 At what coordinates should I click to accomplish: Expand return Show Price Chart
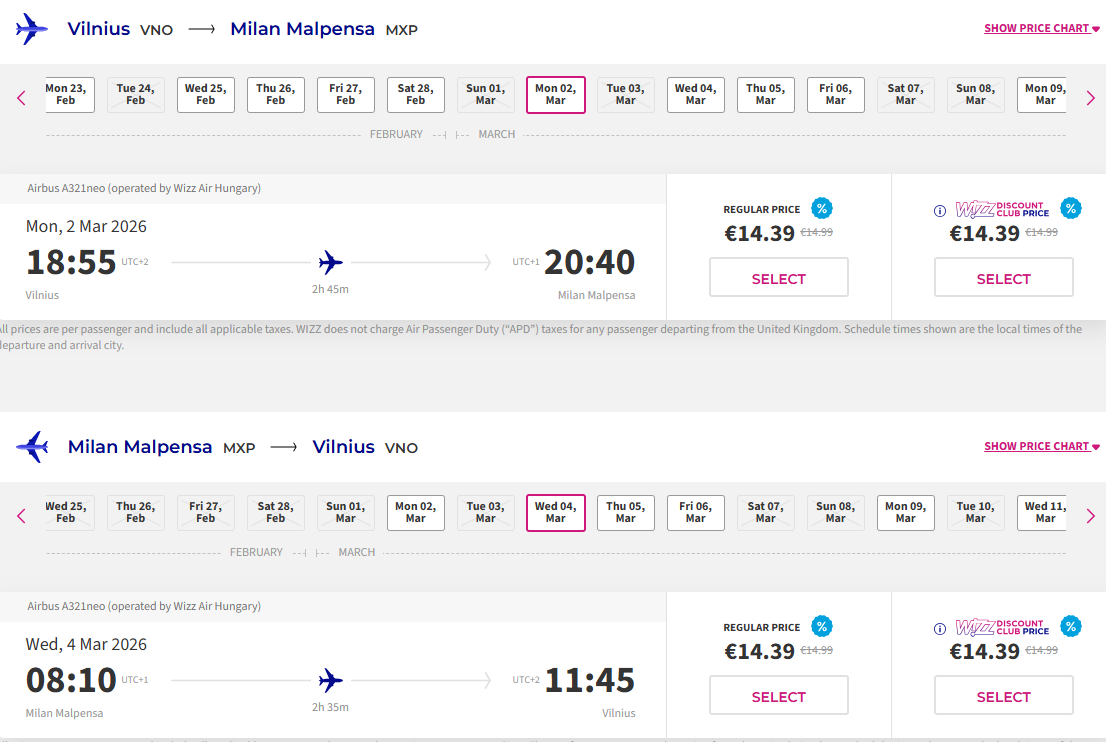[x=1041, y=446]
